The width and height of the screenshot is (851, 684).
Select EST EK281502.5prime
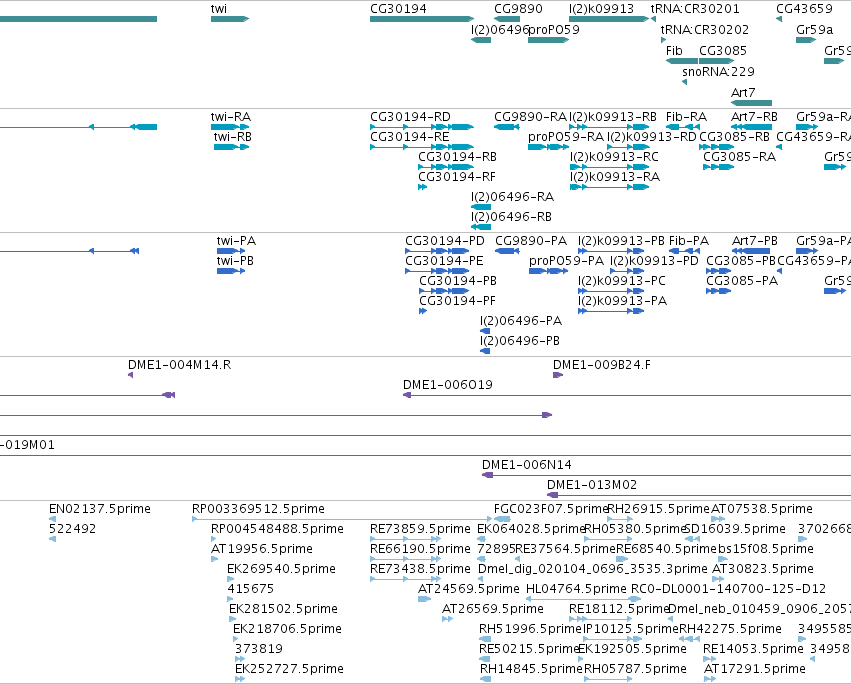[283, 609]
